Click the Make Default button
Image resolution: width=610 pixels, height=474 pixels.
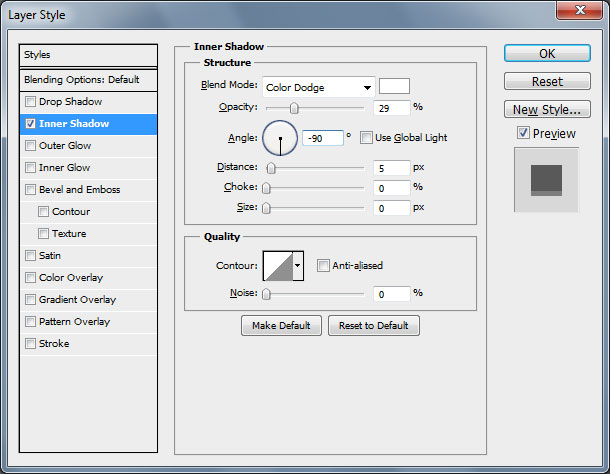(281, 326)
